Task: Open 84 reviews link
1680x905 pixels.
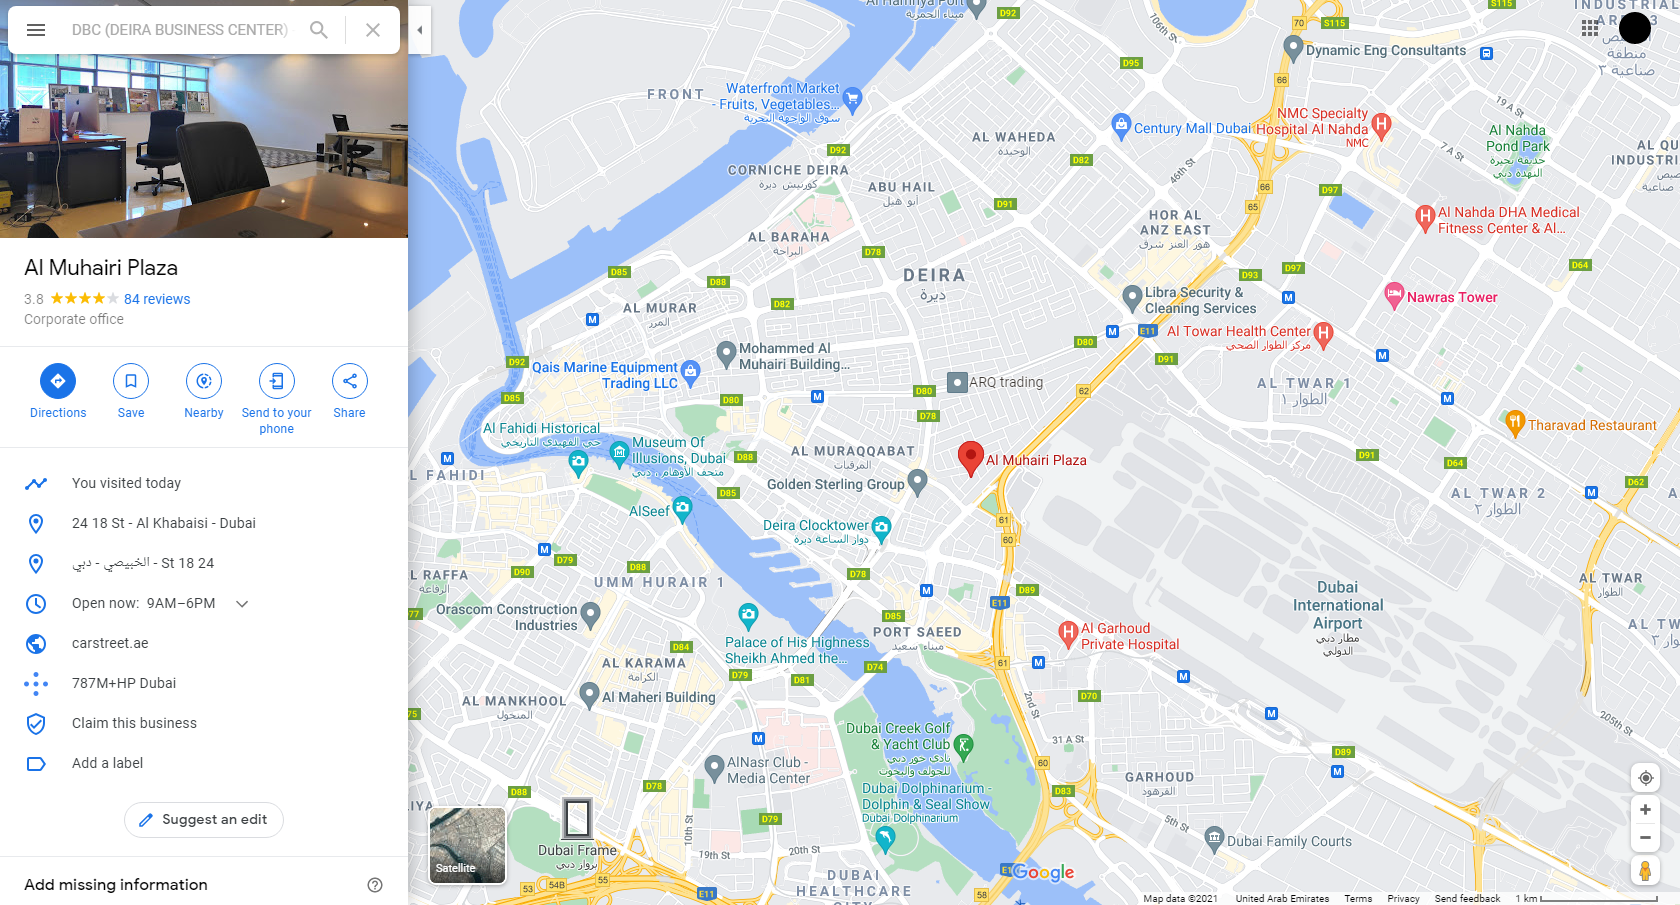Action: click(157, 299)
